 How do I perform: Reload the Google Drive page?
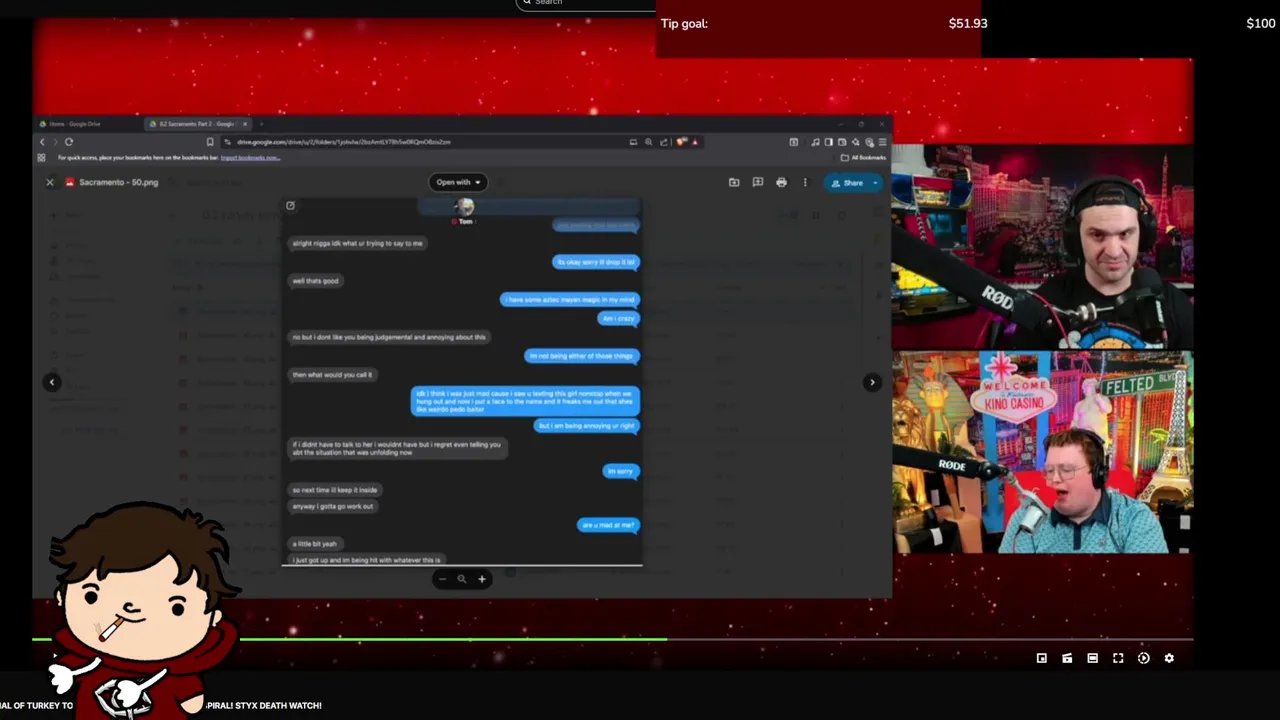(69, 142)
